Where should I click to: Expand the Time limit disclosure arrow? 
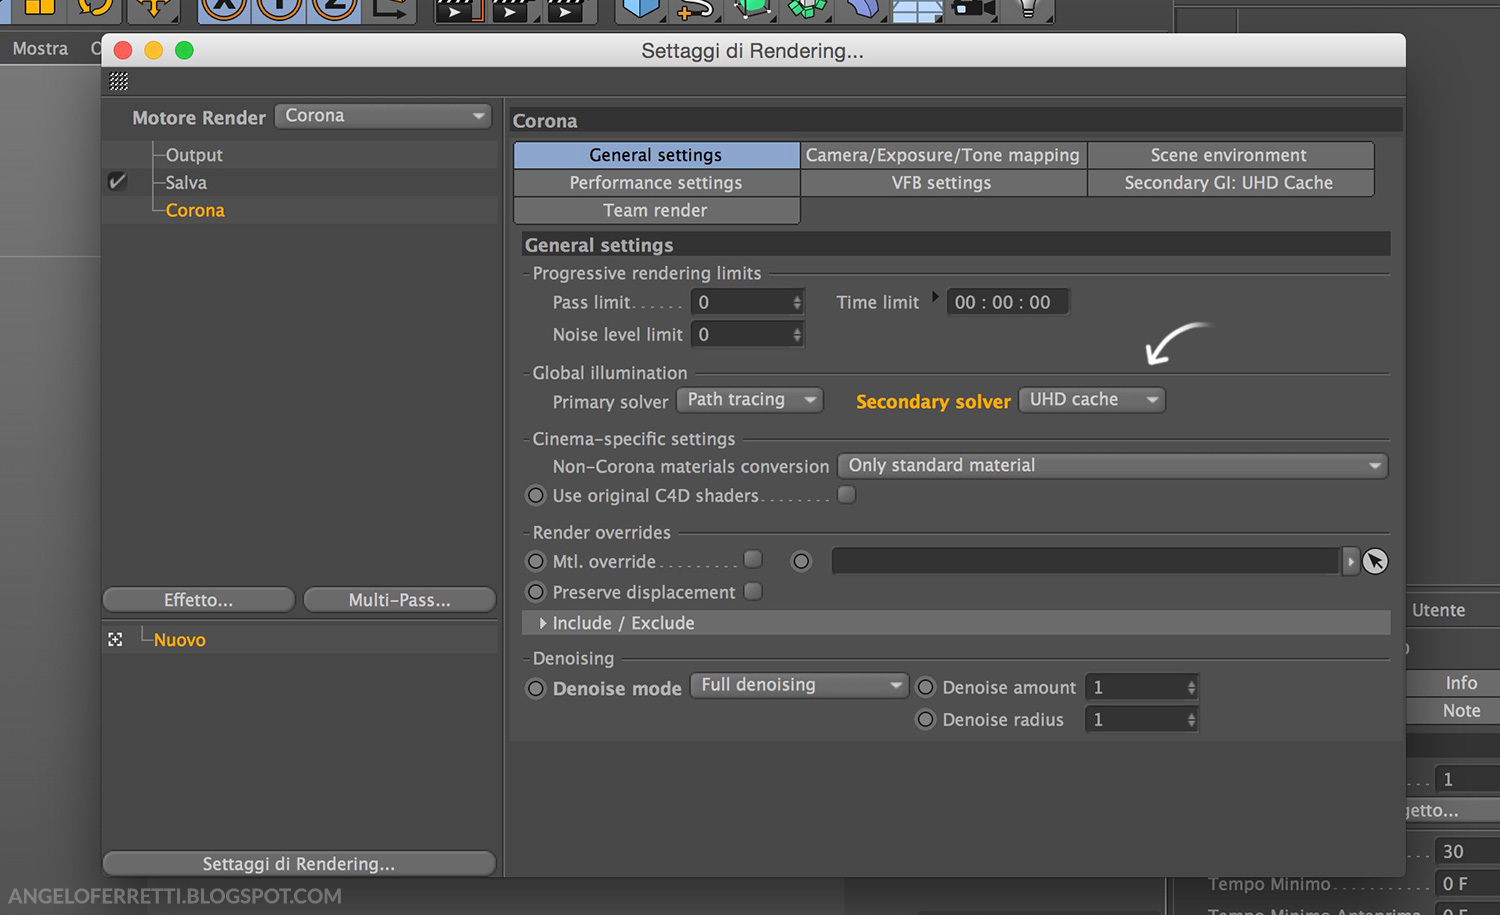tap(935, 297)
